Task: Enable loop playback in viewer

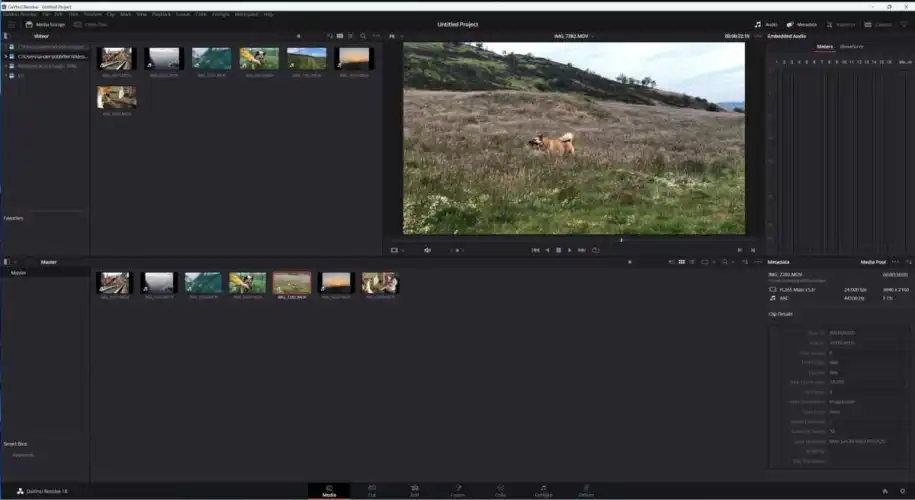Action: (595, 250)
